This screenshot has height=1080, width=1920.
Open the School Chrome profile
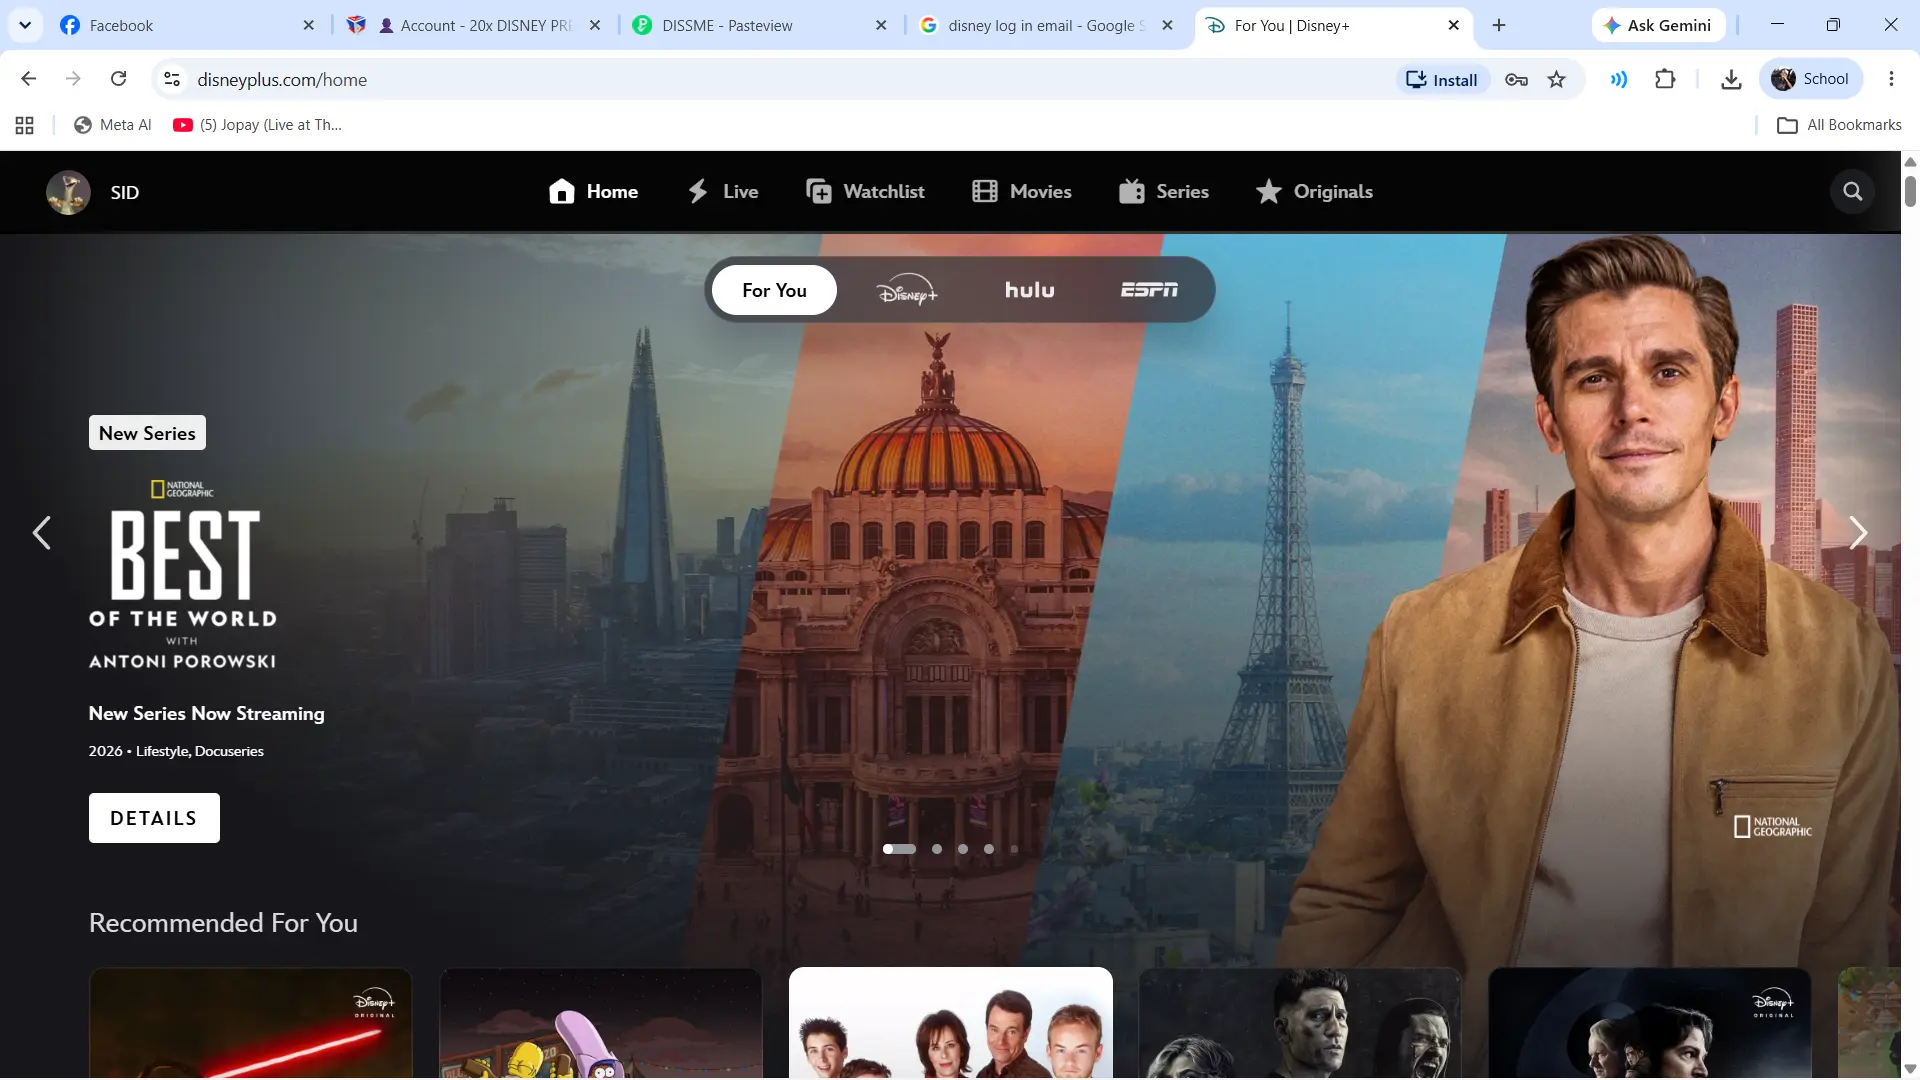click(x=1810, y=79)
